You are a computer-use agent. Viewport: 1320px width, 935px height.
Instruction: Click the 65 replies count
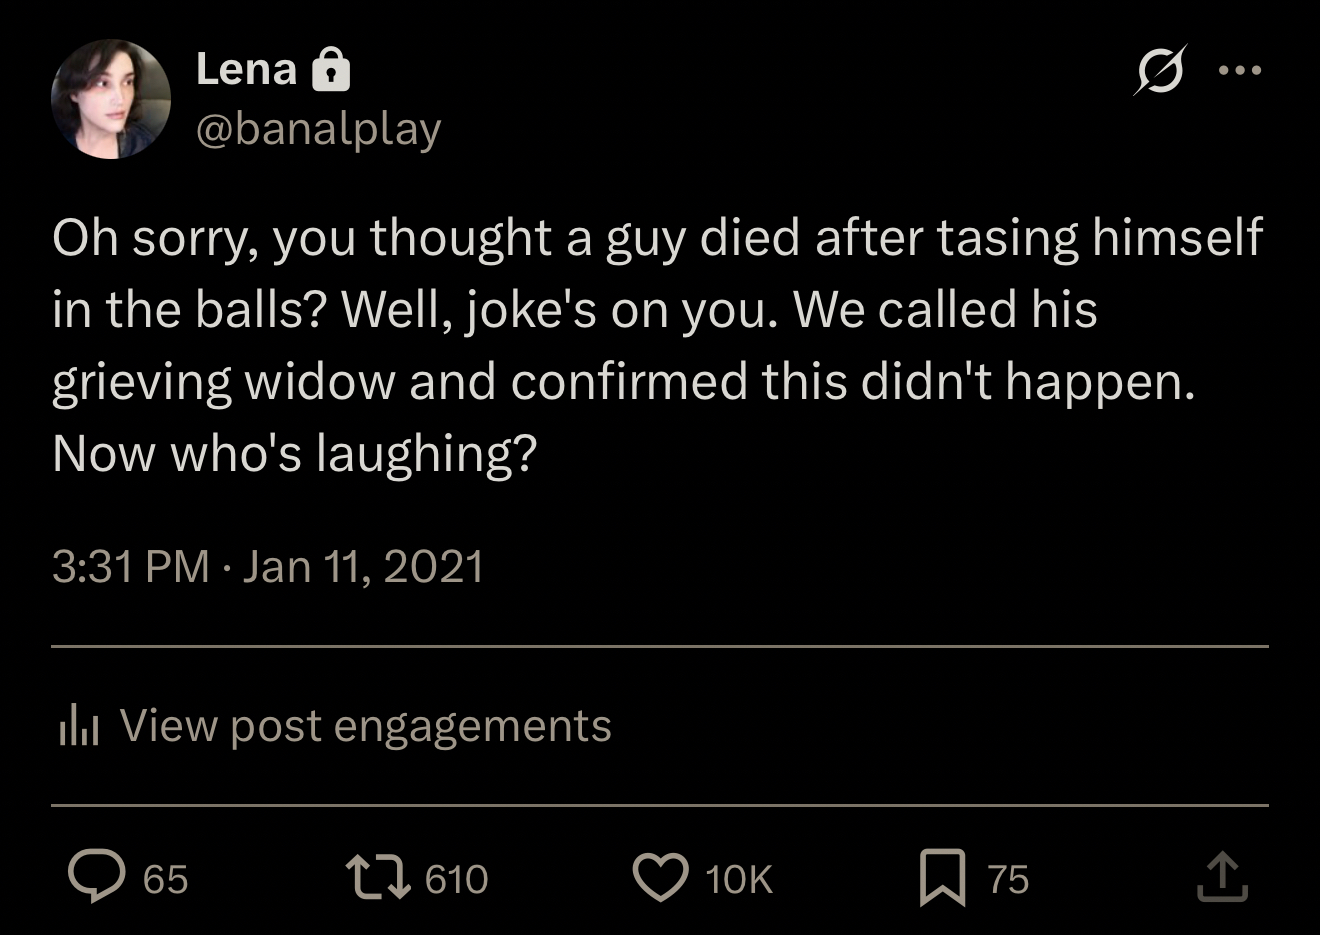[165, 879]
